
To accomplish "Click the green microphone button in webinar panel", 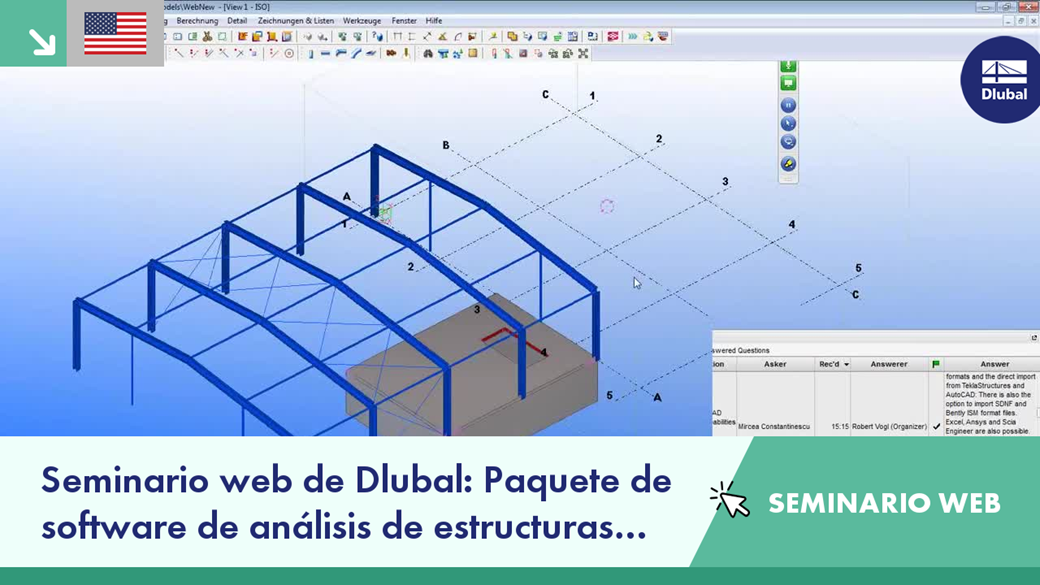I will pyautogui.click(x=788, y=66).
